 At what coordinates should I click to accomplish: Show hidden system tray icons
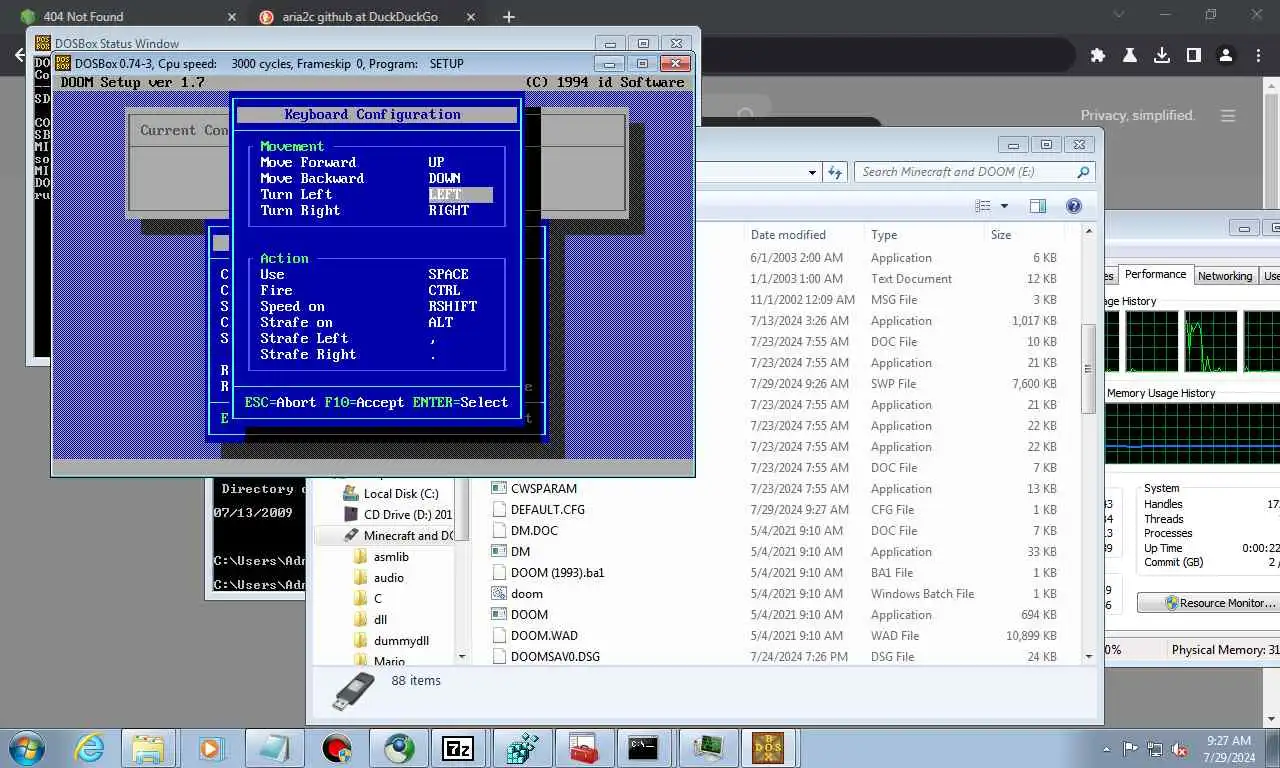pyautogui.click(x=1107, y=748)
